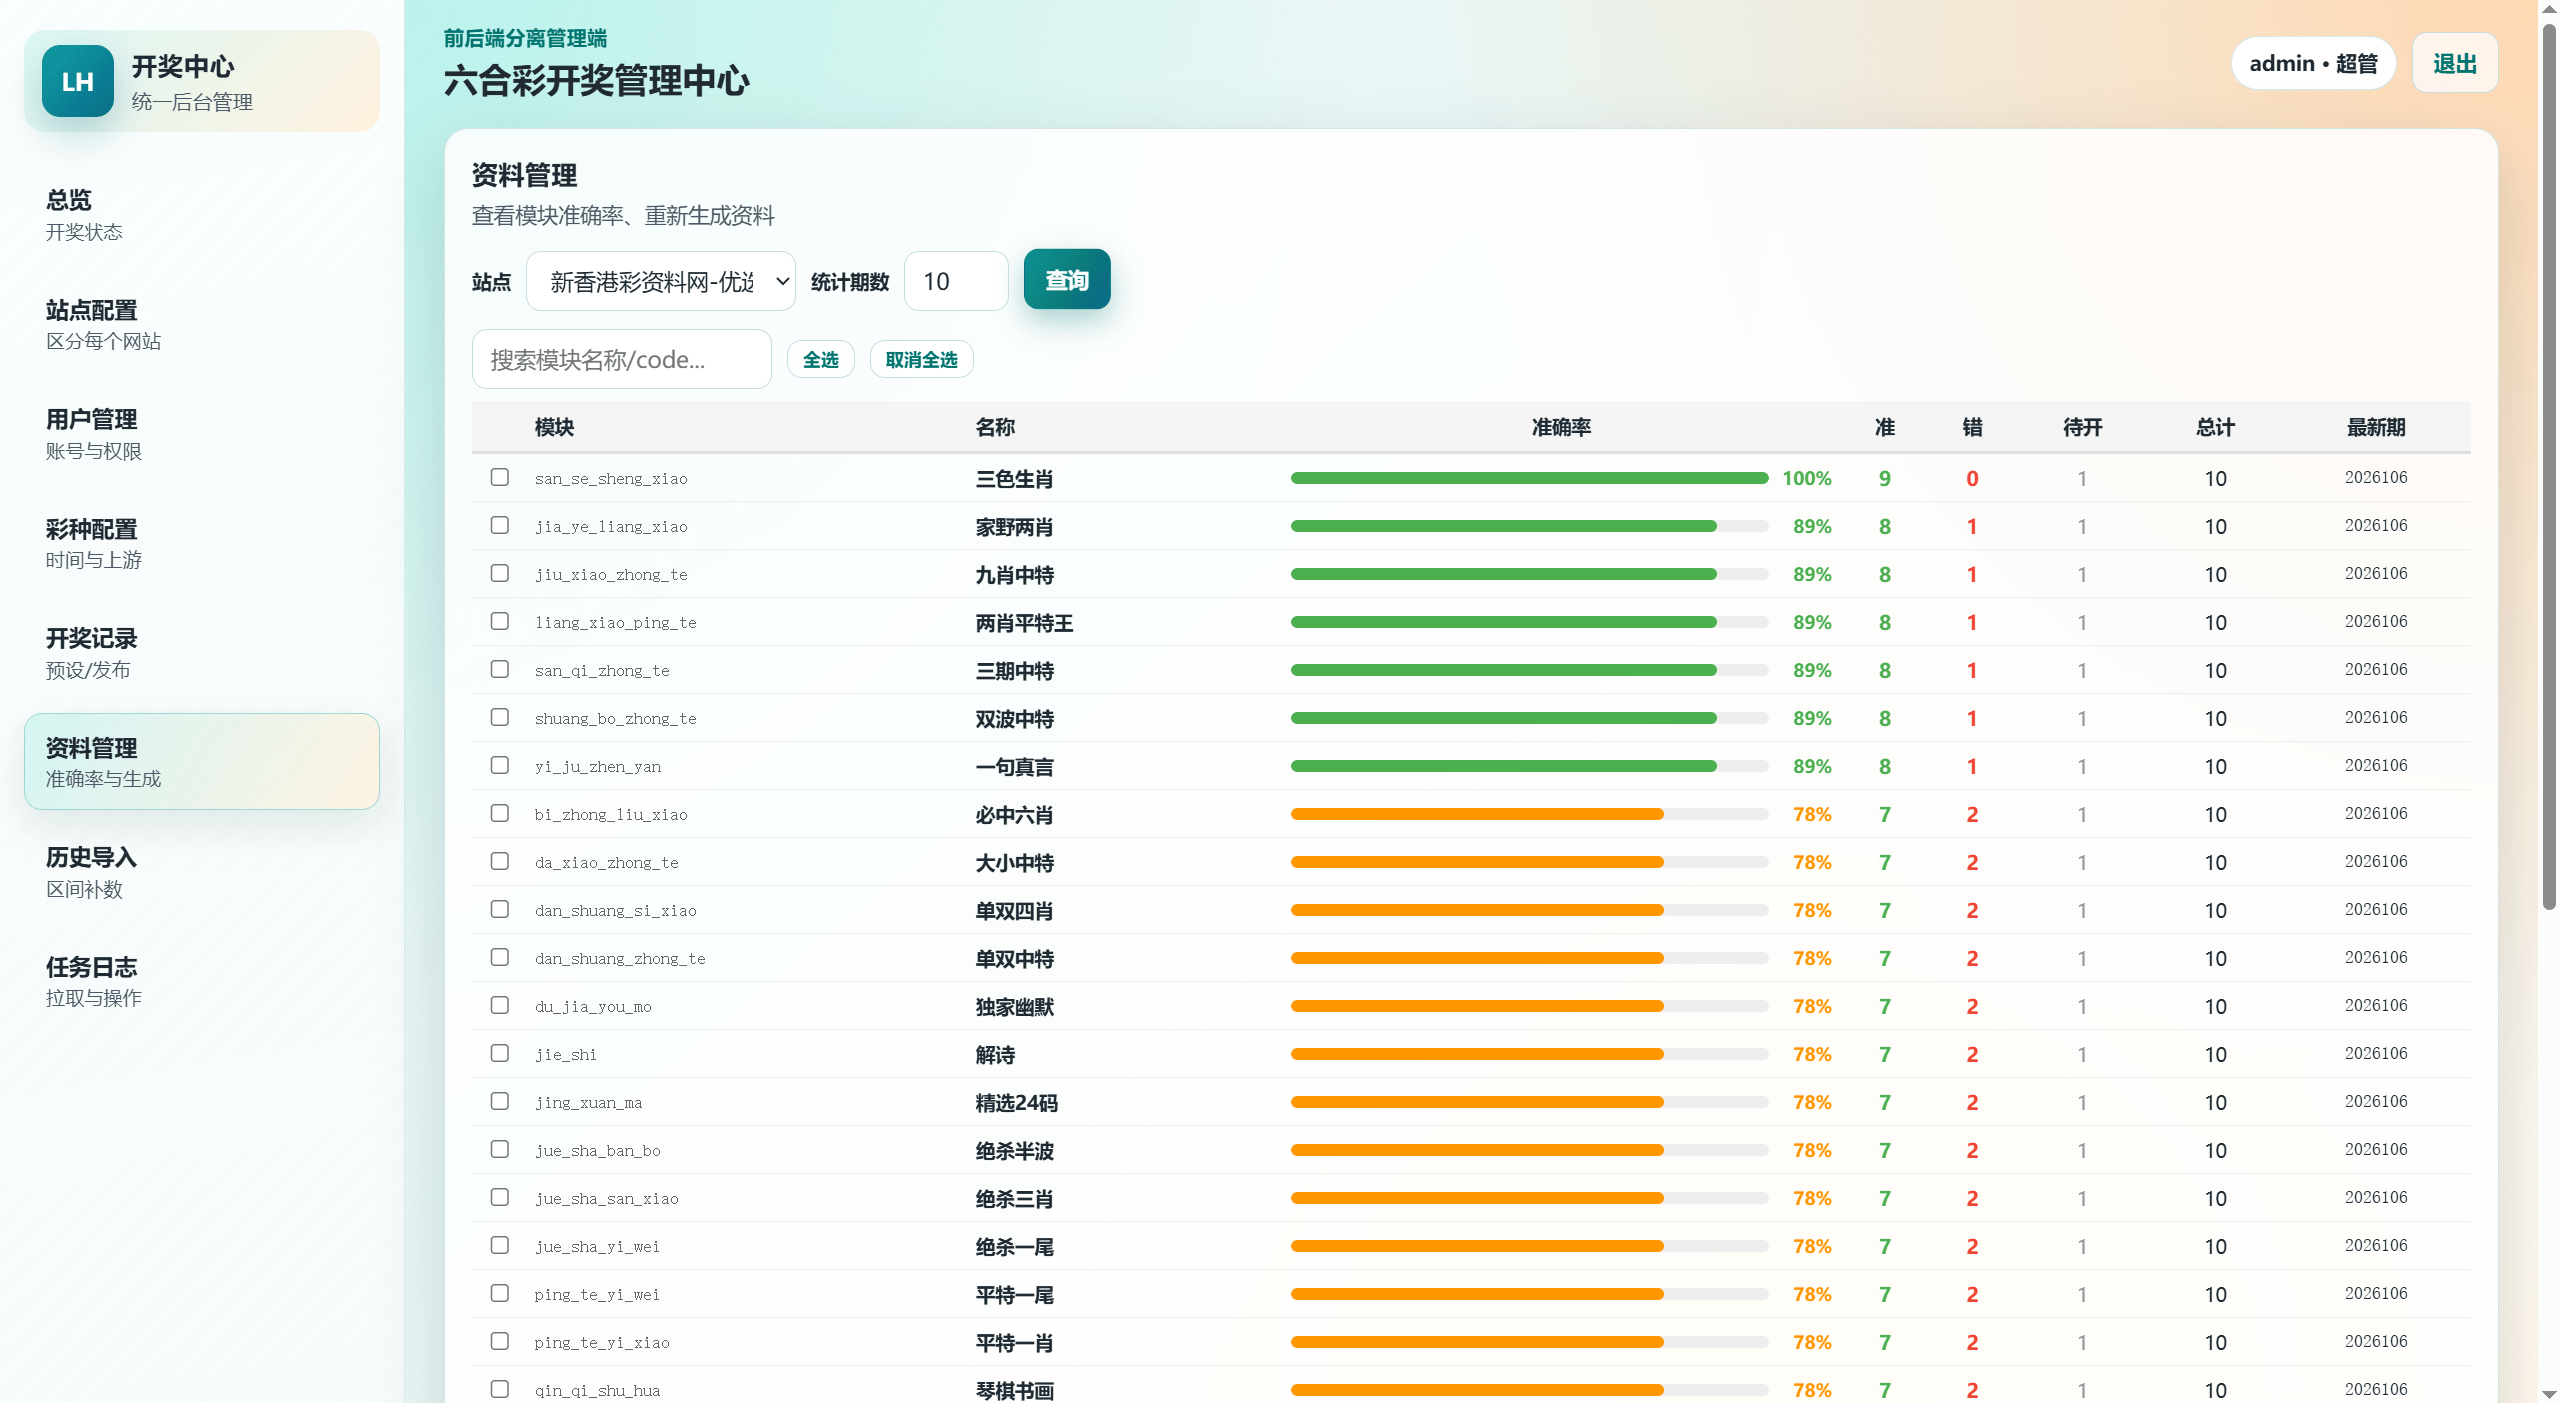The image size is (2560, 1403).
Task: Click the module search input box
Action: [622, 359]
